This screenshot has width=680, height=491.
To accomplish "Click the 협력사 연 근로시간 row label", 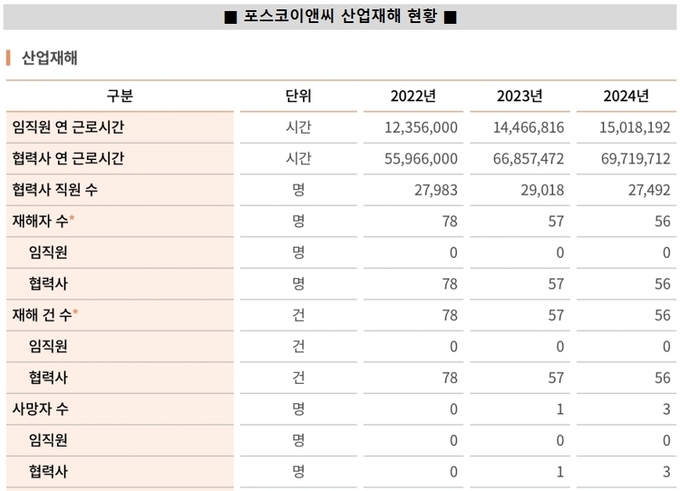I will pyautogui.click(x=68, y=158).
